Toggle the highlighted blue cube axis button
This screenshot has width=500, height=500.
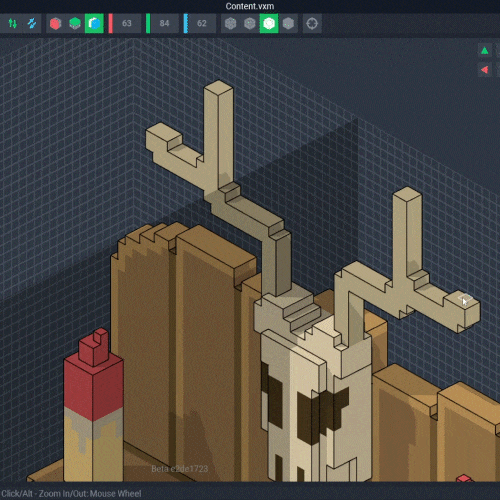[94, 23]
